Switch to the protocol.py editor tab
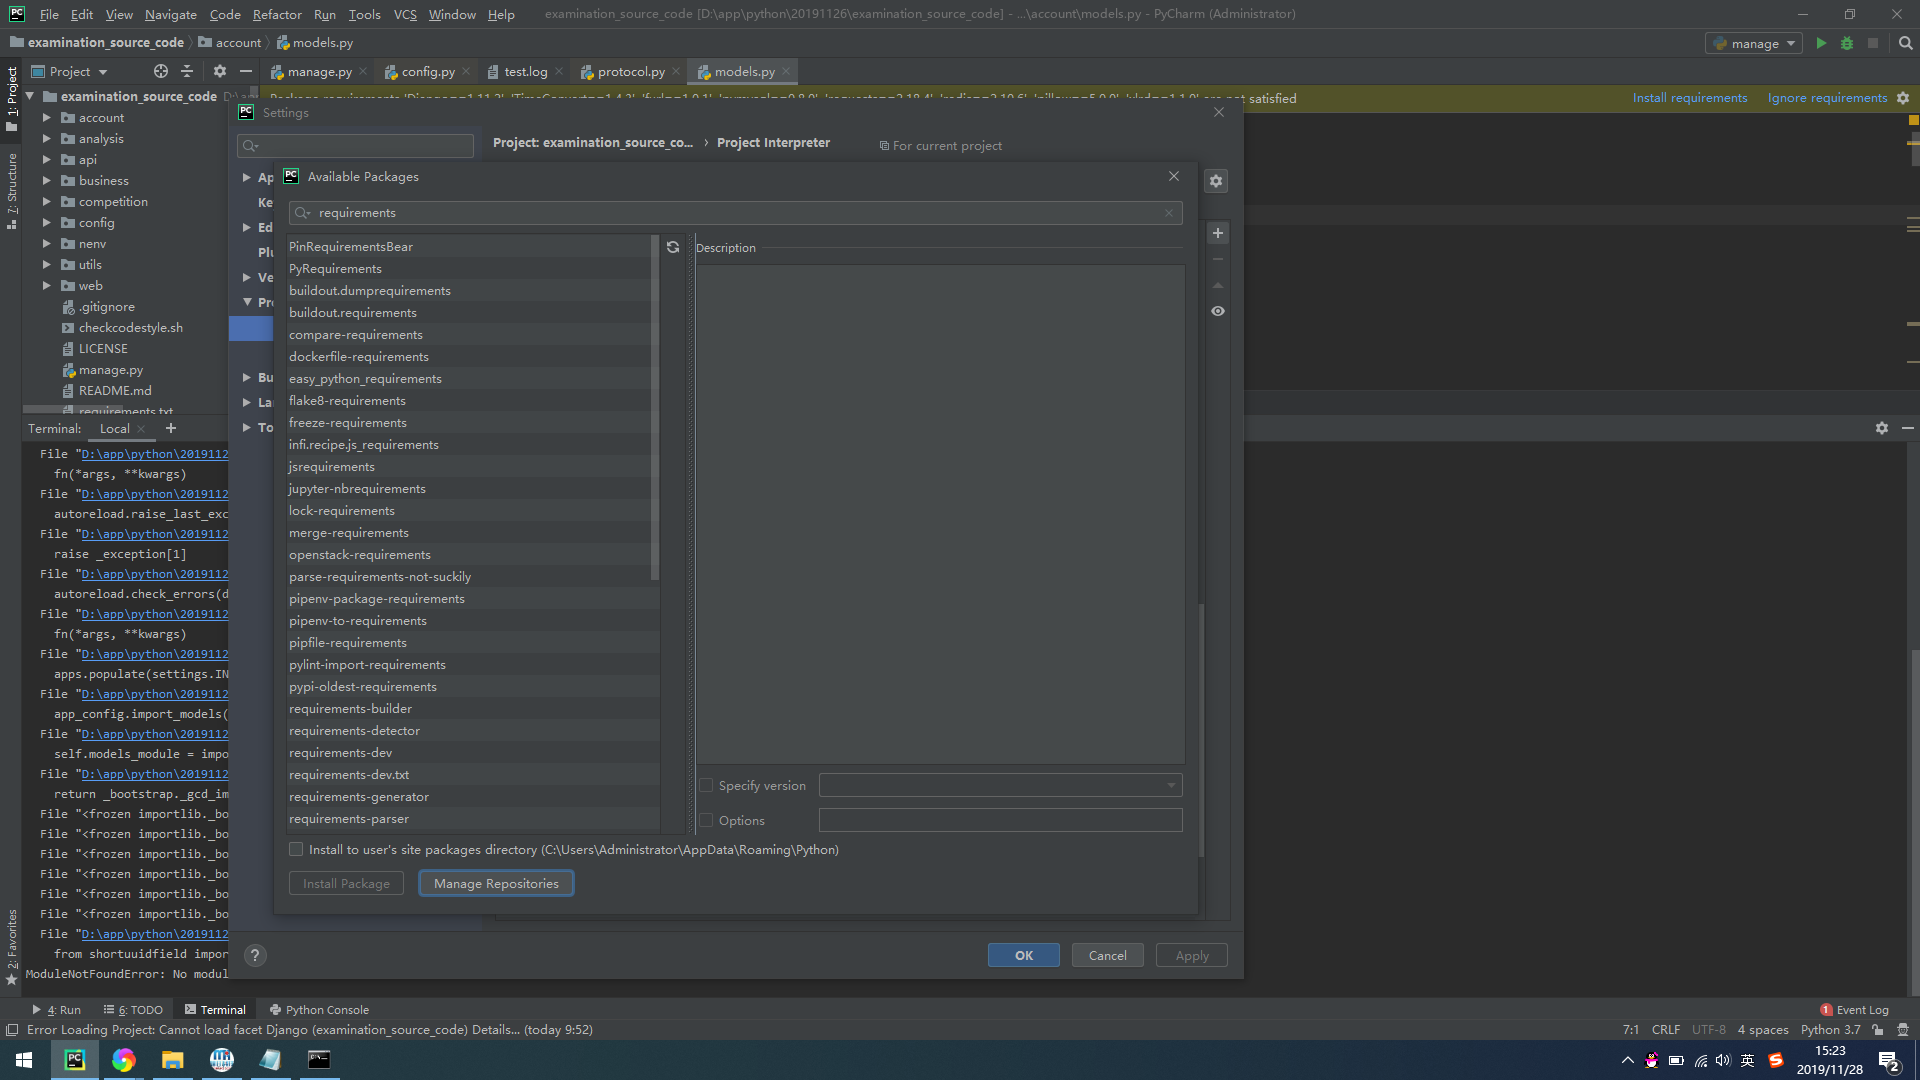The image size is (1920, 1080). click(630, 72)
